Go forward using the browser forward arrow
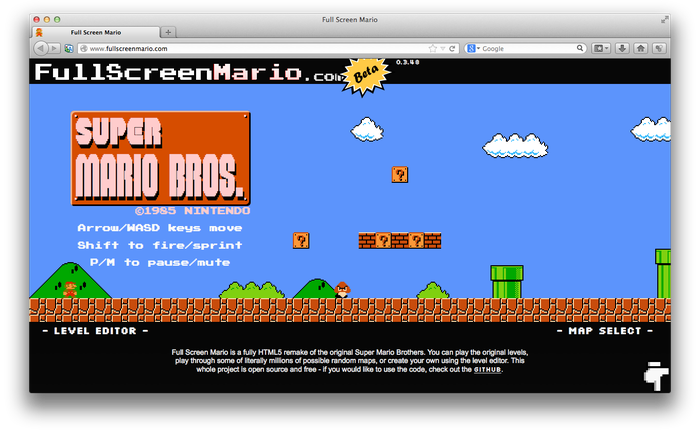Viewport: 700px width, 430px height. click(x=54, y=48)
